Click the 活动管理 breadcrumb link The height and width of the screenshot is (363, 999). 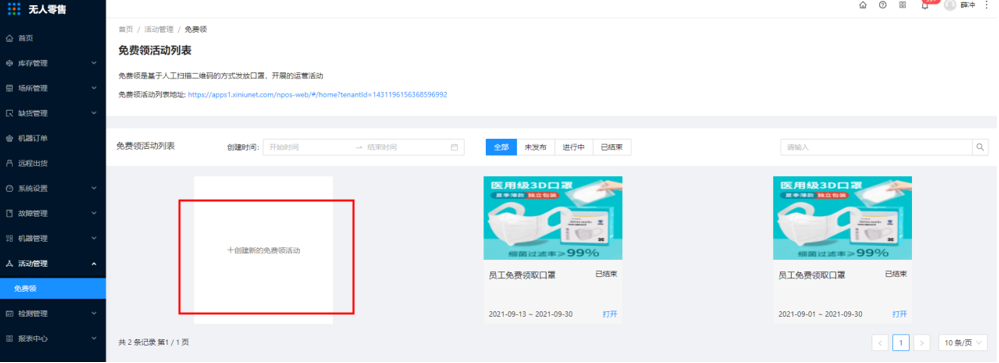(x=159, y=29)
